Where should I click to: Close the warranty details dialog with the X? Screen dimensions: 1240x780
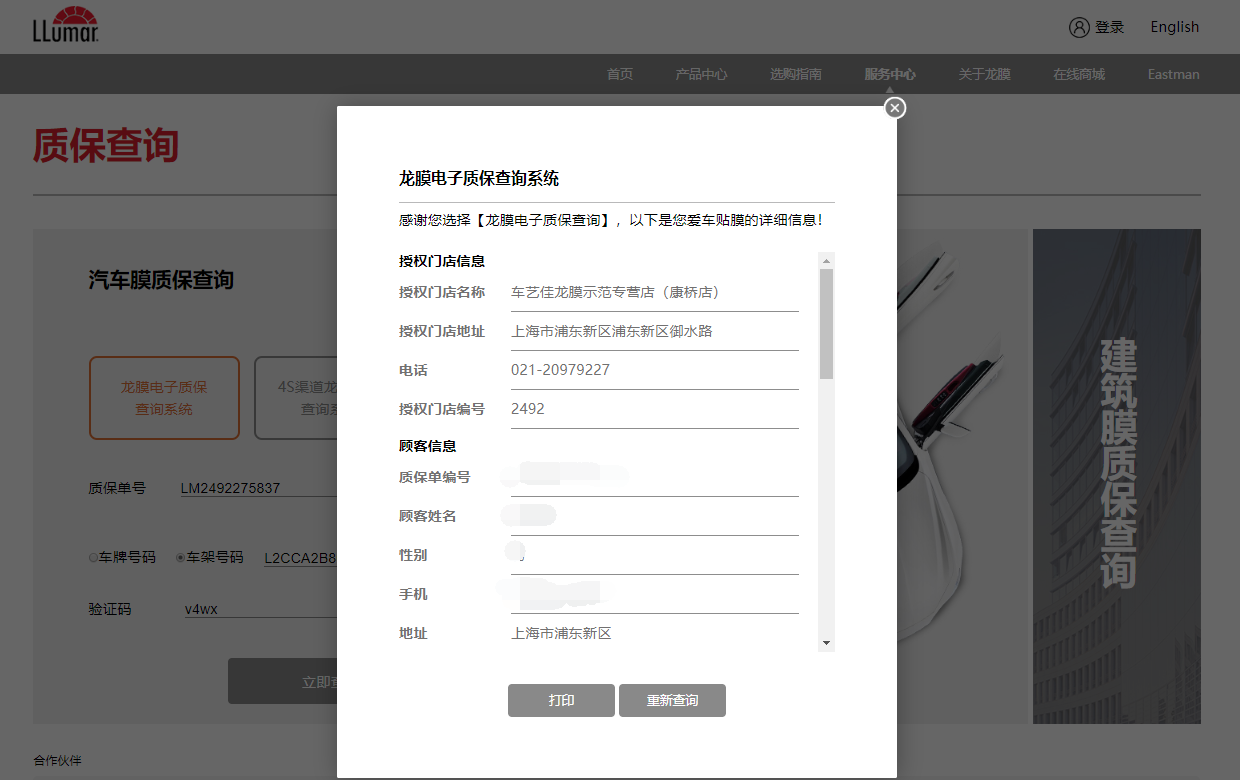pyautogui.click(x=894, y=107)
